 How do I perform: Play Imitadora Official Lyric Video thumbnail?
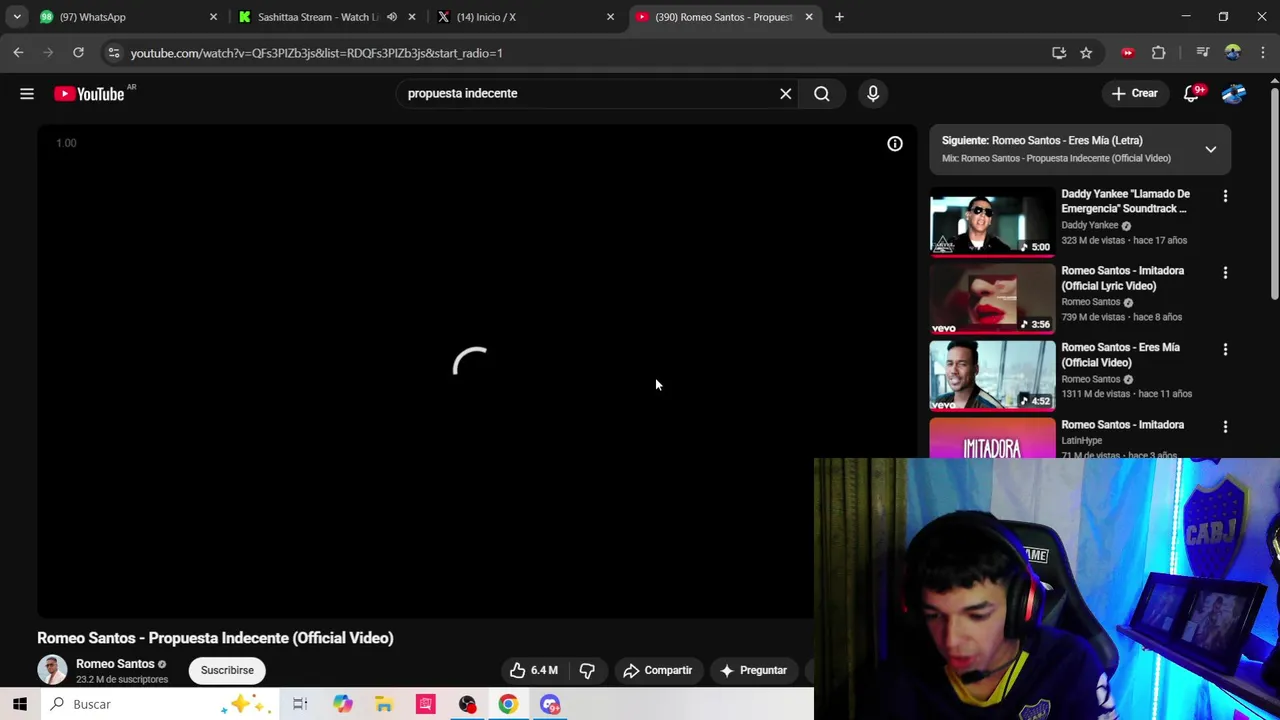[992, 299]
